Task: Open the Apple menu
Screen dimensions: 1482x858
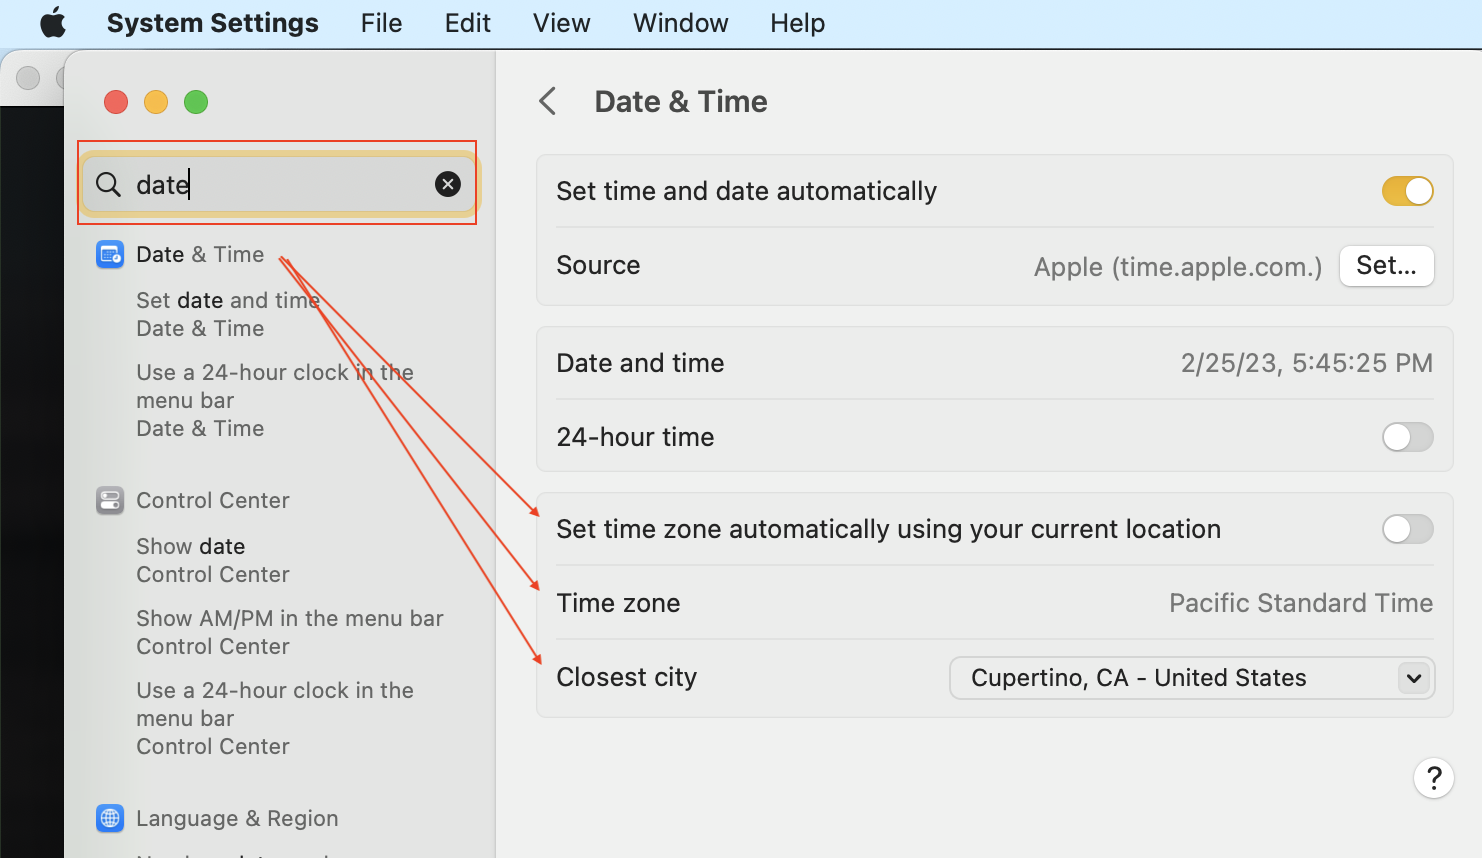Action: [x=52, y=22]
